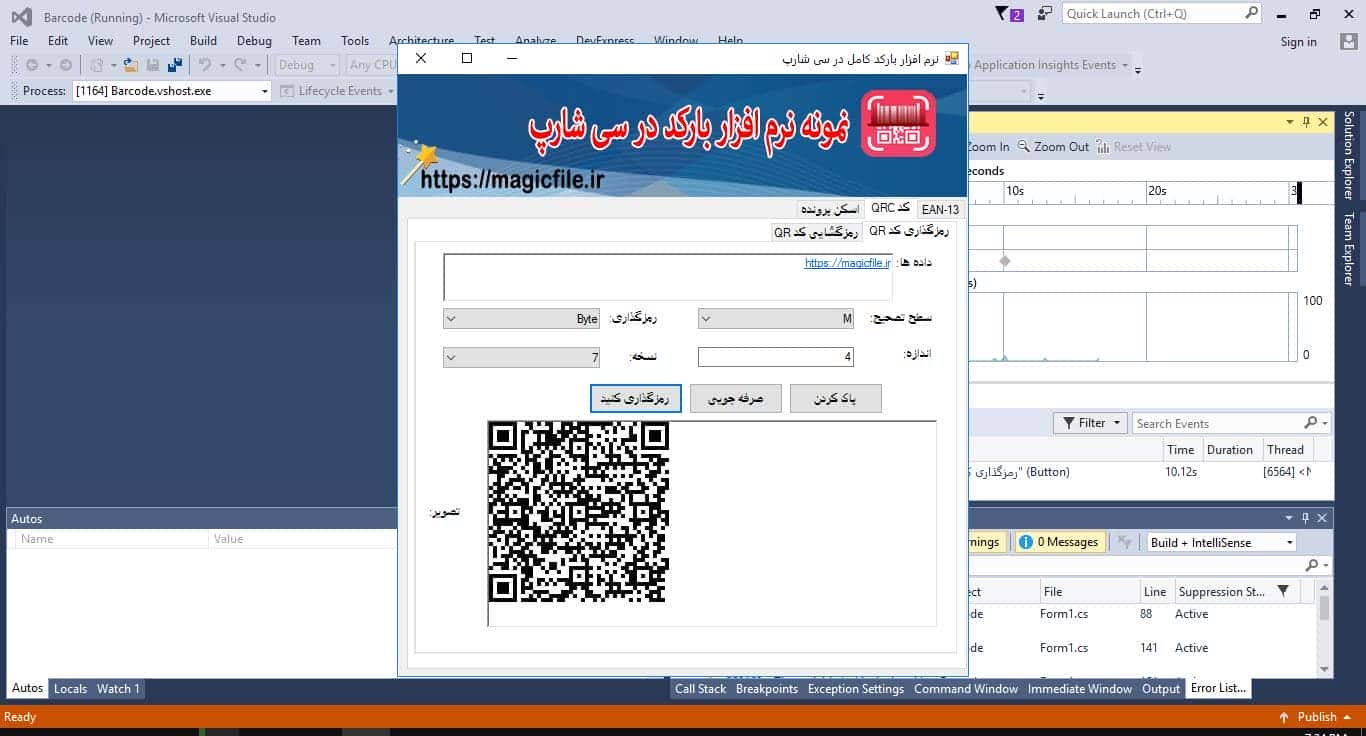Image resolution: width=1366 pixels, height=736 pixels.
Task: Open the View menu
Action: pos(100,41)
